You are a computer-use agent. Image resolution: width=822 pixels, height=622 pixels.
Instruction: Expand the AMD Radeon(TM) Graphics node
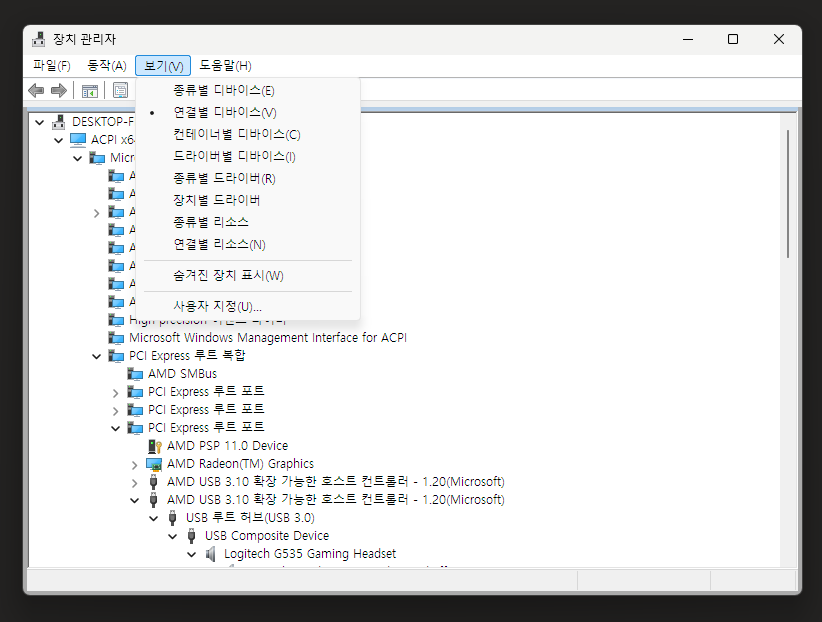tap(135, 464)
